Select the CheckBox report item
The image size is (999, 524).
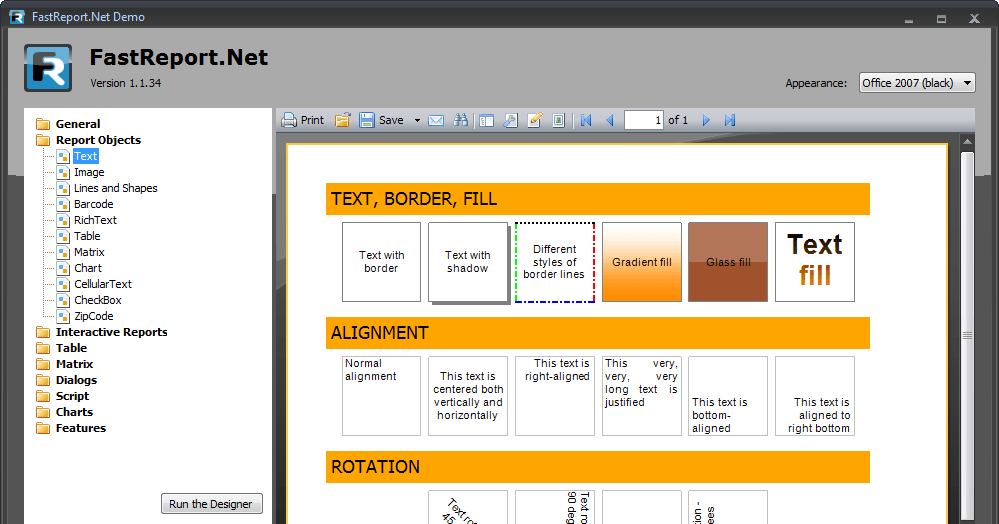(x=97, y=300)
